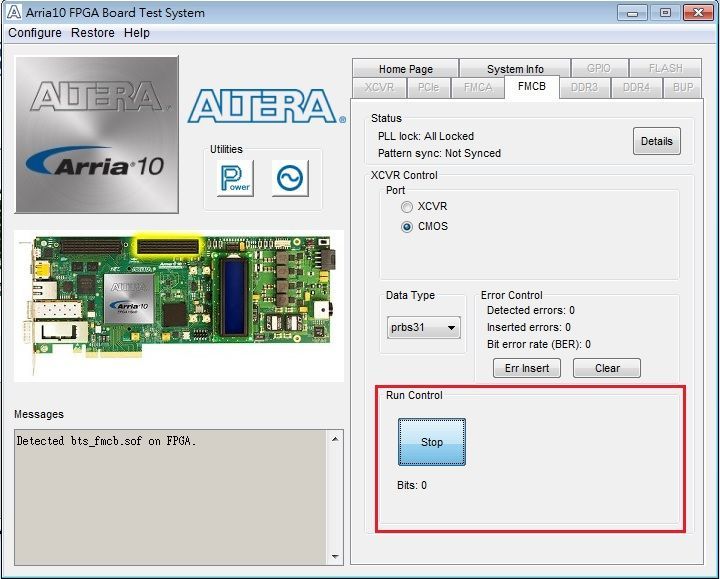Clear the error counters
This screenshot has width=720, height=579.
[x=607, y=368]
